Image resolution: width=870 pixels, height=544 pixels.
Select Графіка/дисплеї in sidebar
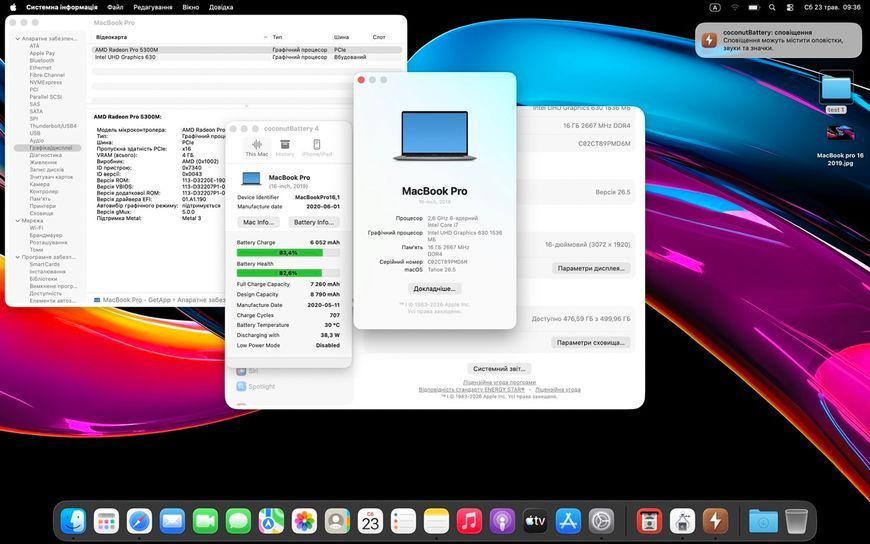pyautogui.click(x=48, y=148)
